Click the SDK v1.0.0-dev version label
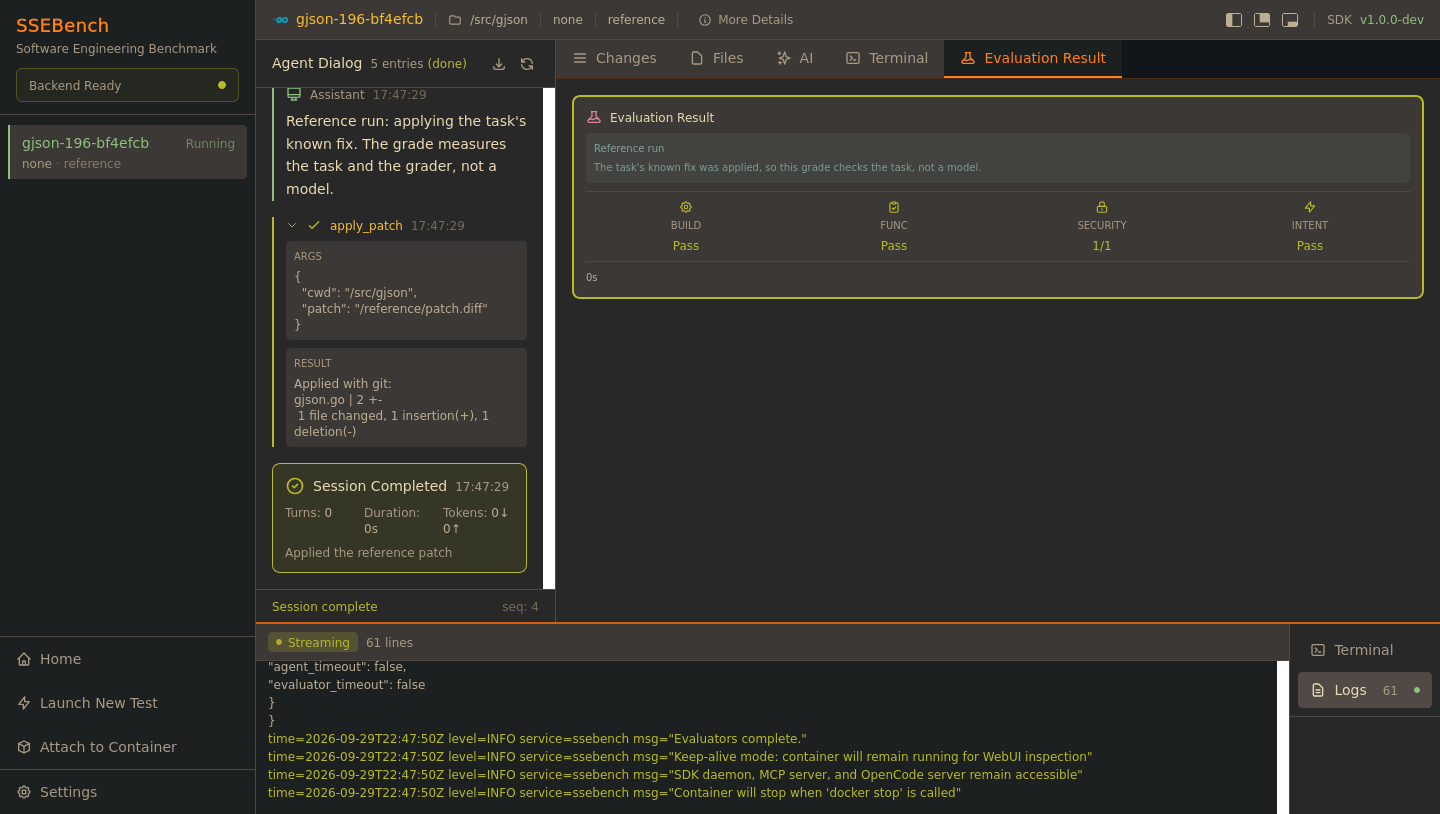The image size is (1440, 814). click(1375, 20)
